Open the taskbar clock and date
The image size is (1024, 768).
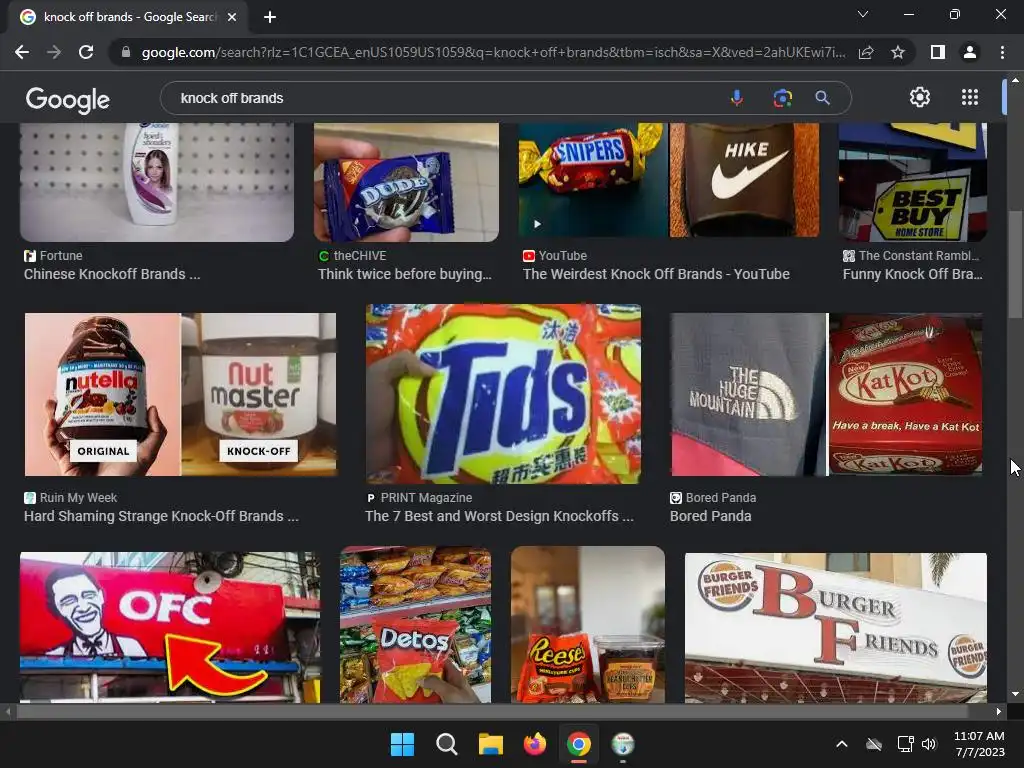pos(979,744)
